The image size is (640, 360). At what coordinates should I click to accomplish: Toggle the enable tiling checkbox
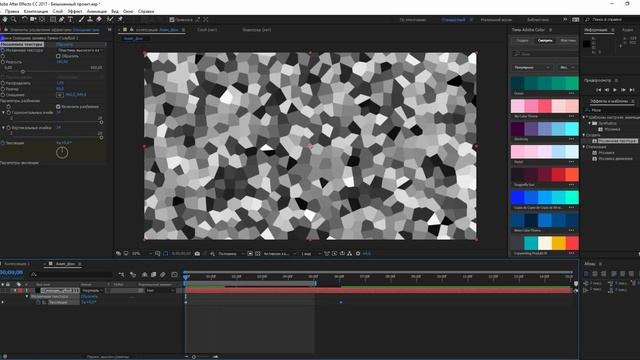pos(58,107)
